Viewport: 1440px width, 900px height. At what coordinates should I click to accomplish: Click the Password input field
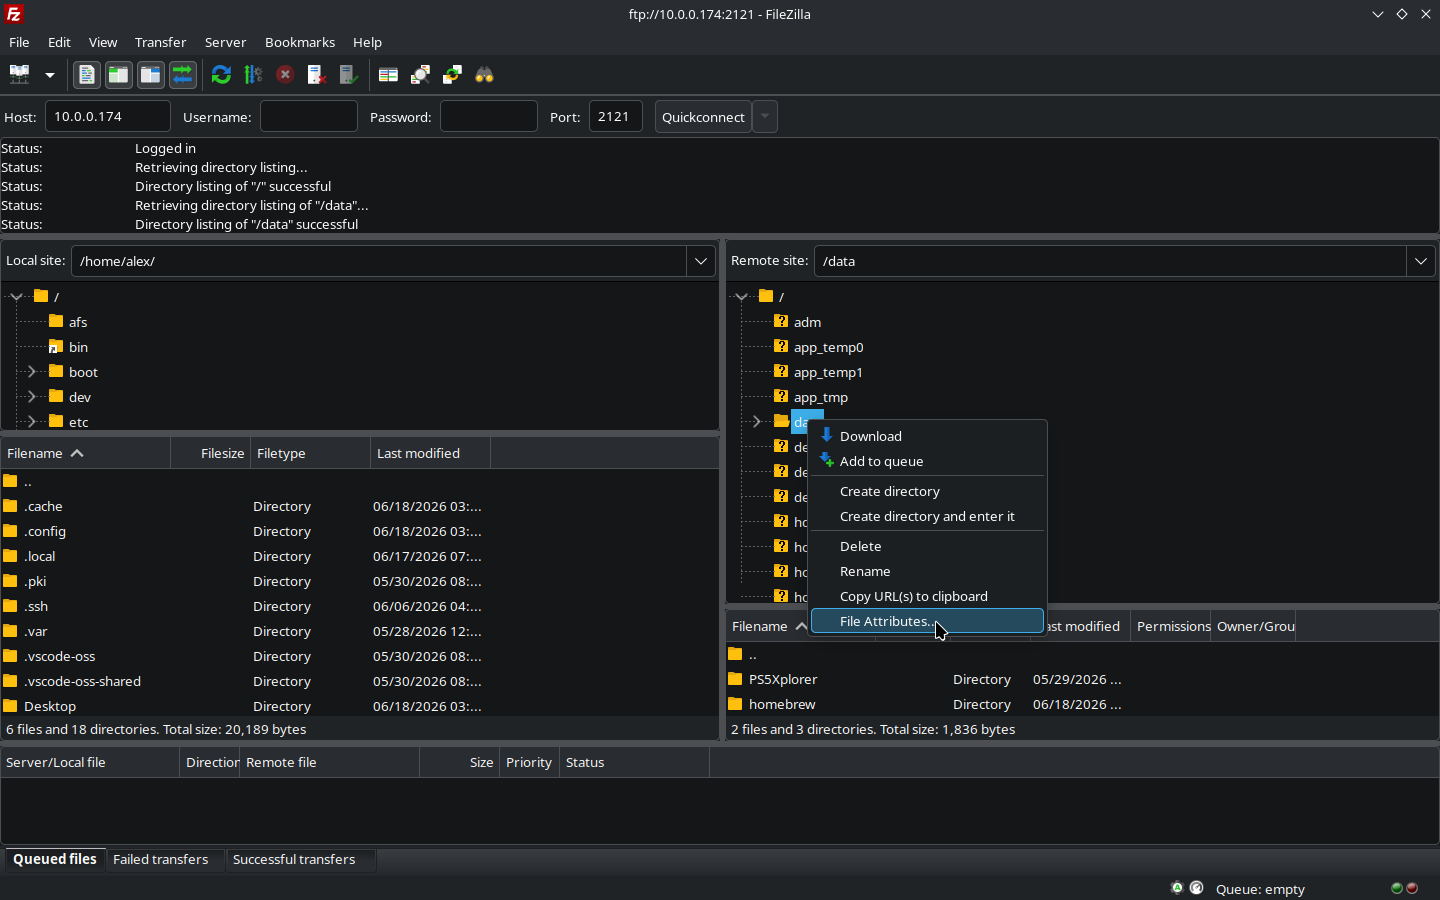[x=489, y=116]
